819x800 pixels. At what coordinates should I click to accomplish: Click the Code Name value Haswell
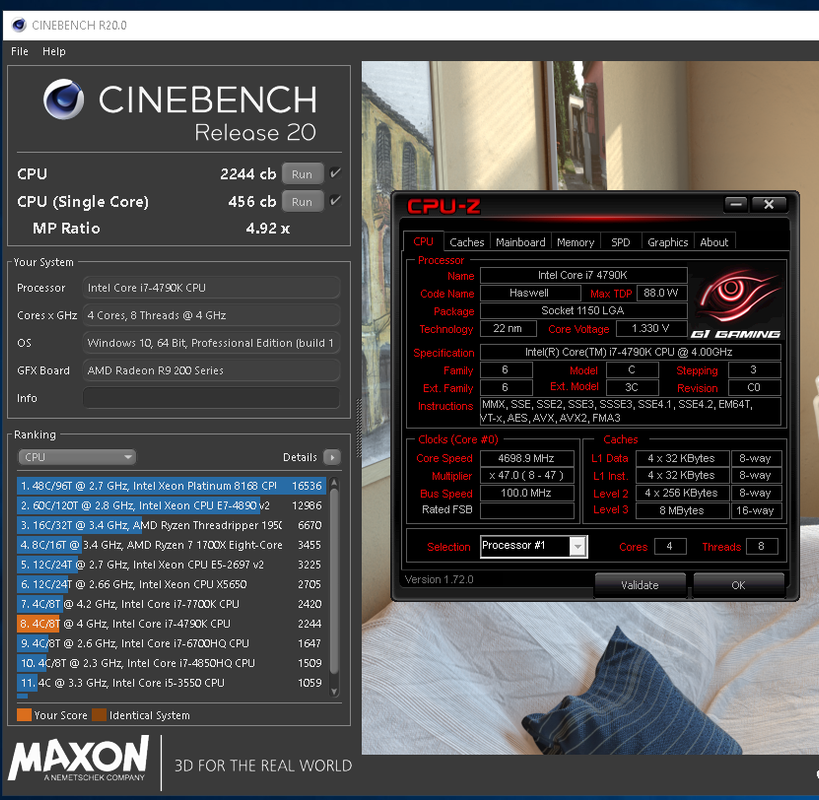coord(530,293)
